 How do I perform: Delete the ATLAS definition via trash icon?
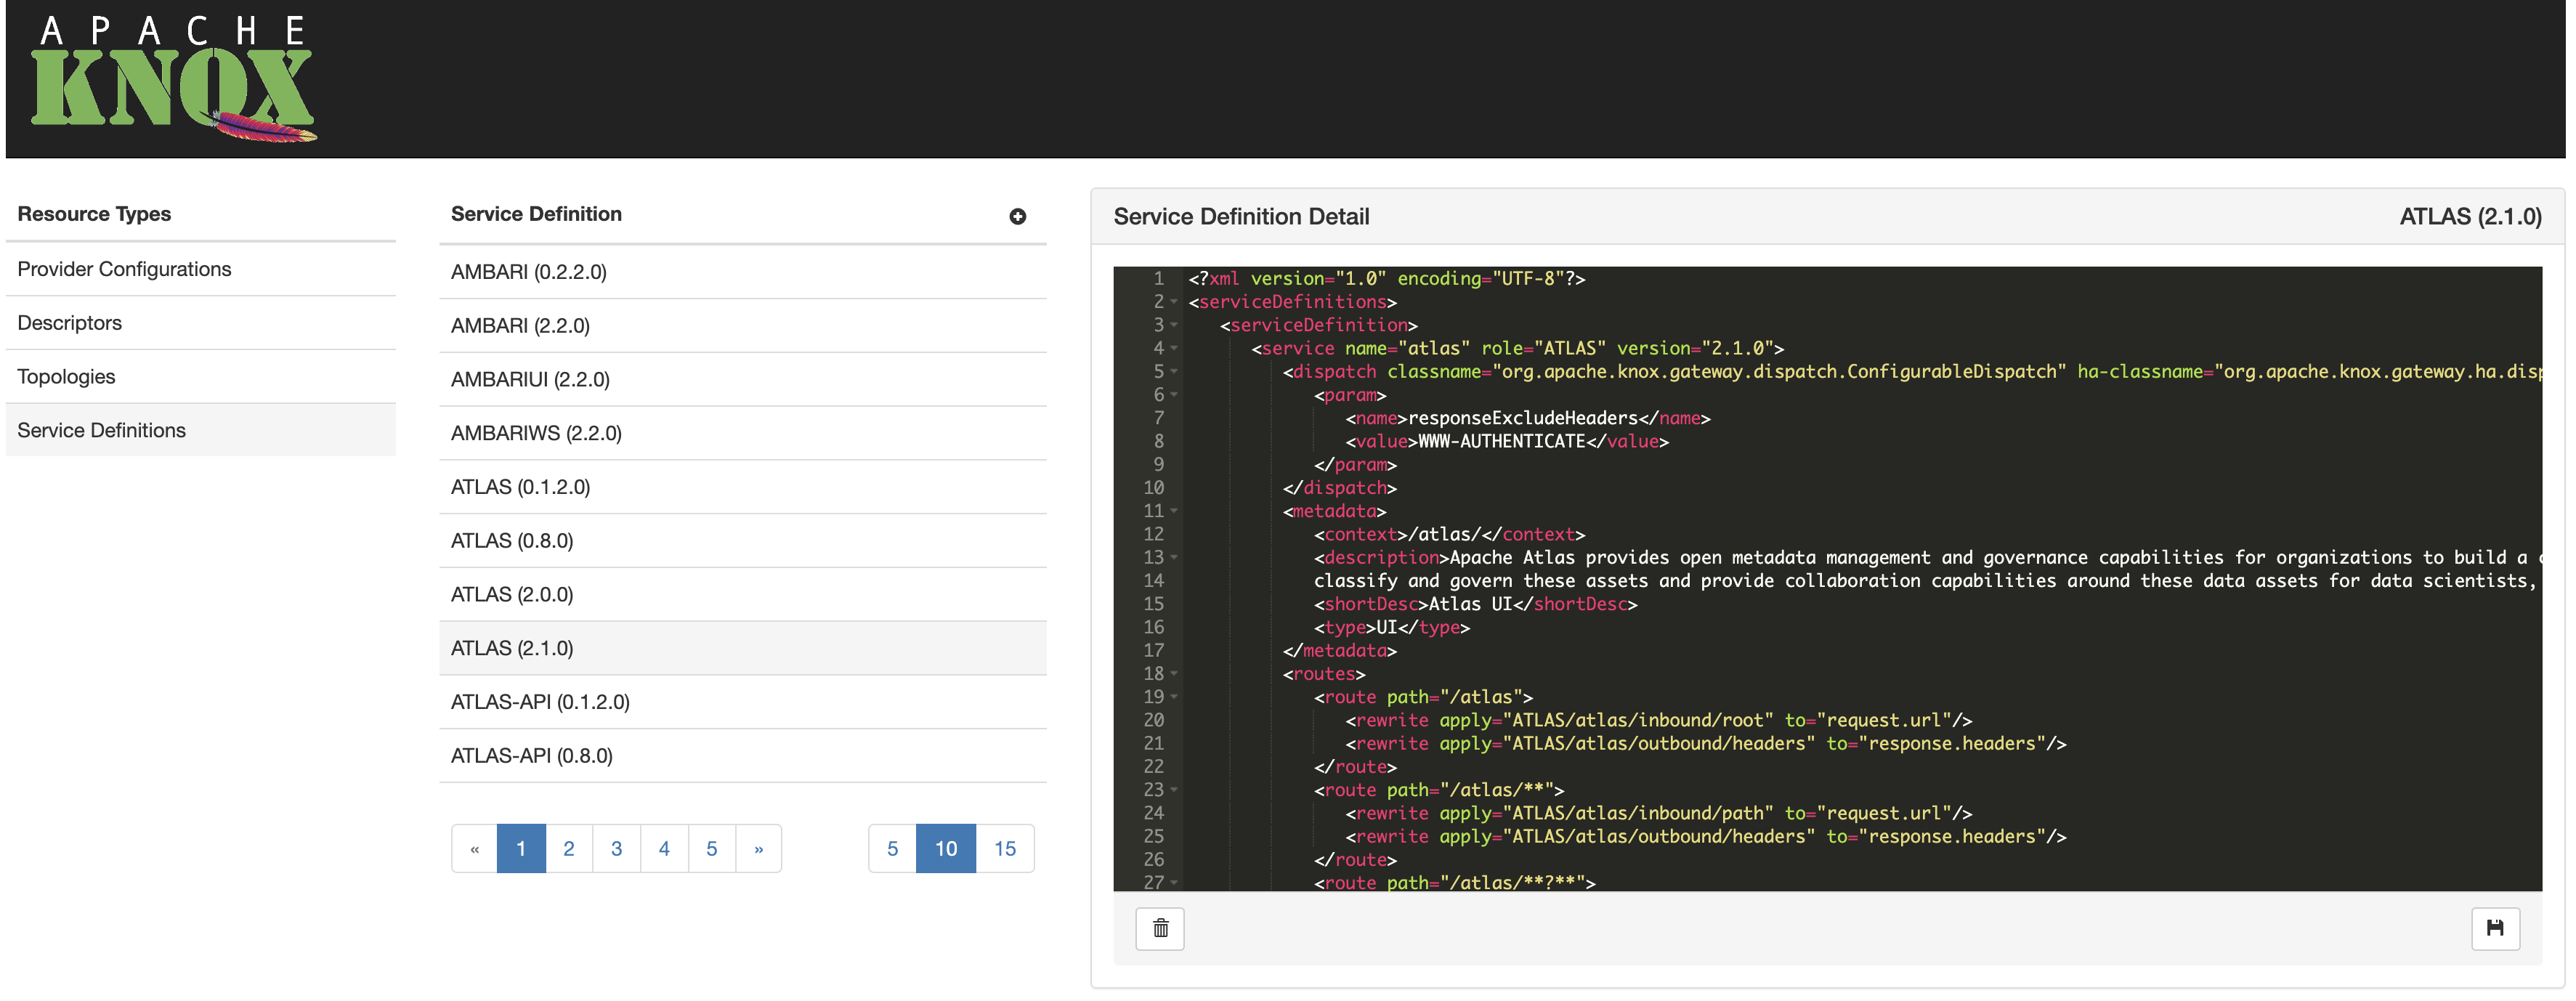tap(1159, 928)
